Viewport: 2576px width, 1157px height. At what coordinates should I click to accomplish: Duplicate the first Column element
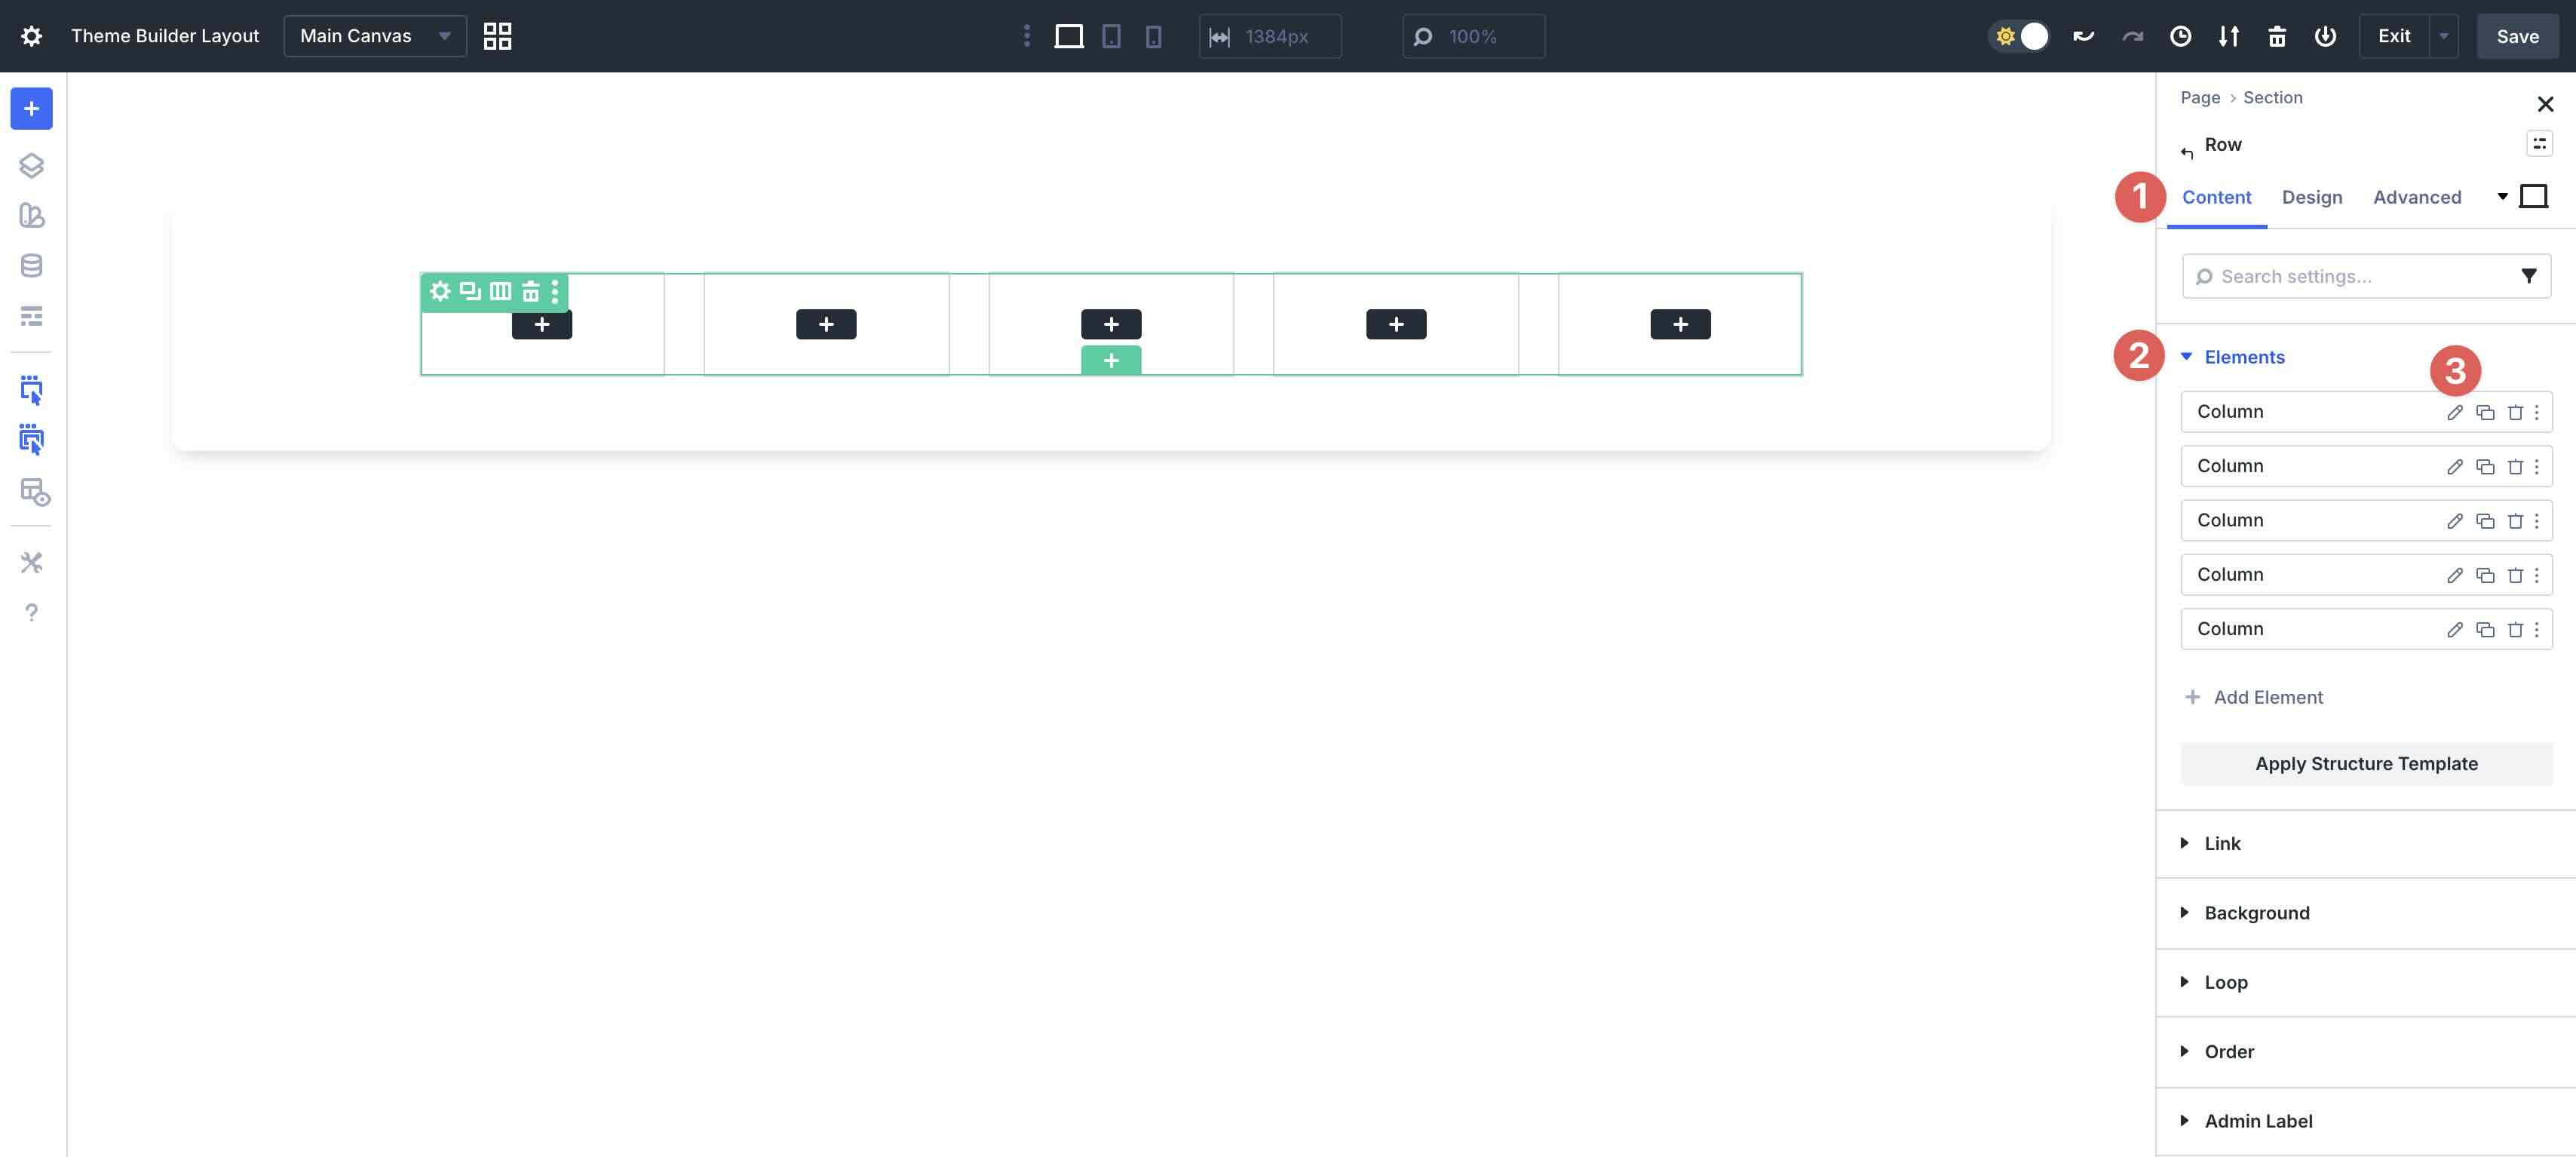click(2485, 412)
